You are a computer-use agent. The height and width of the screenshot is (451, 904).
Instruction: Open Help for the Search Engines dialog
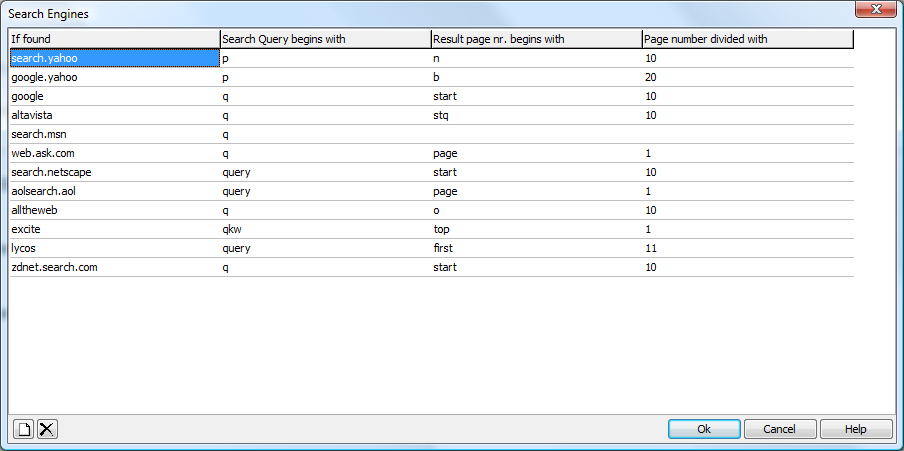pos(856,429)
